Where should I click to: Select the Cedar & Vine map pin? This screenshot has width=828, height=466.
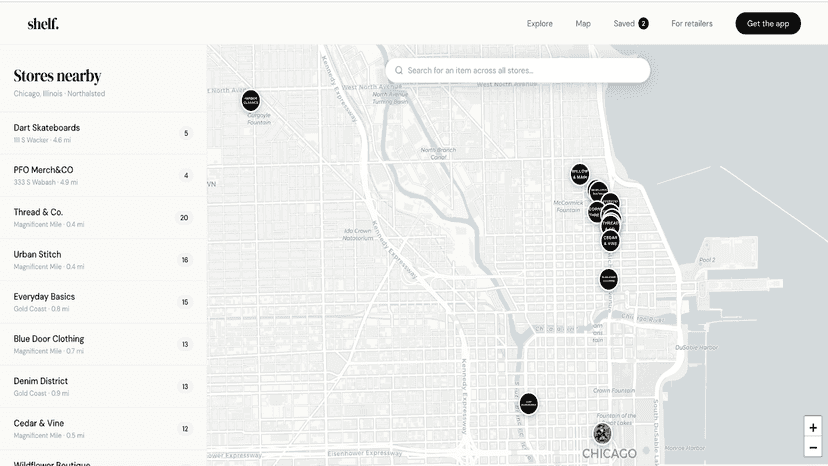(x=610, y=240)
